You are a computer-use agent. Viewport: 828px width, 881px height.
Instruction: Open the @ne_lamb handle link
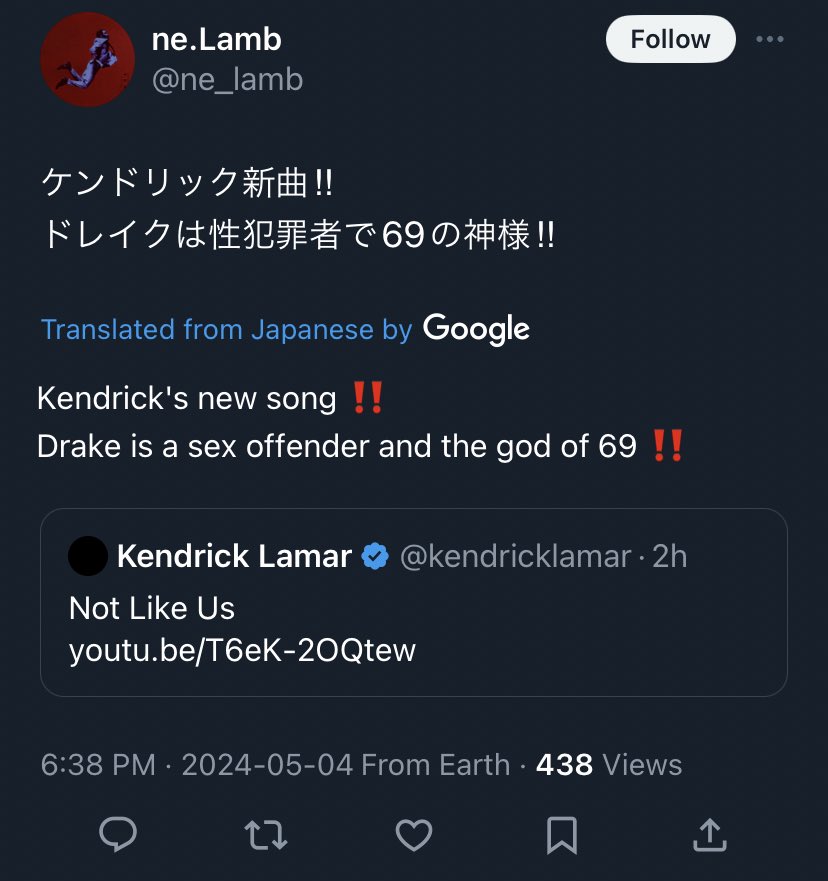click(x=228, y=79)
